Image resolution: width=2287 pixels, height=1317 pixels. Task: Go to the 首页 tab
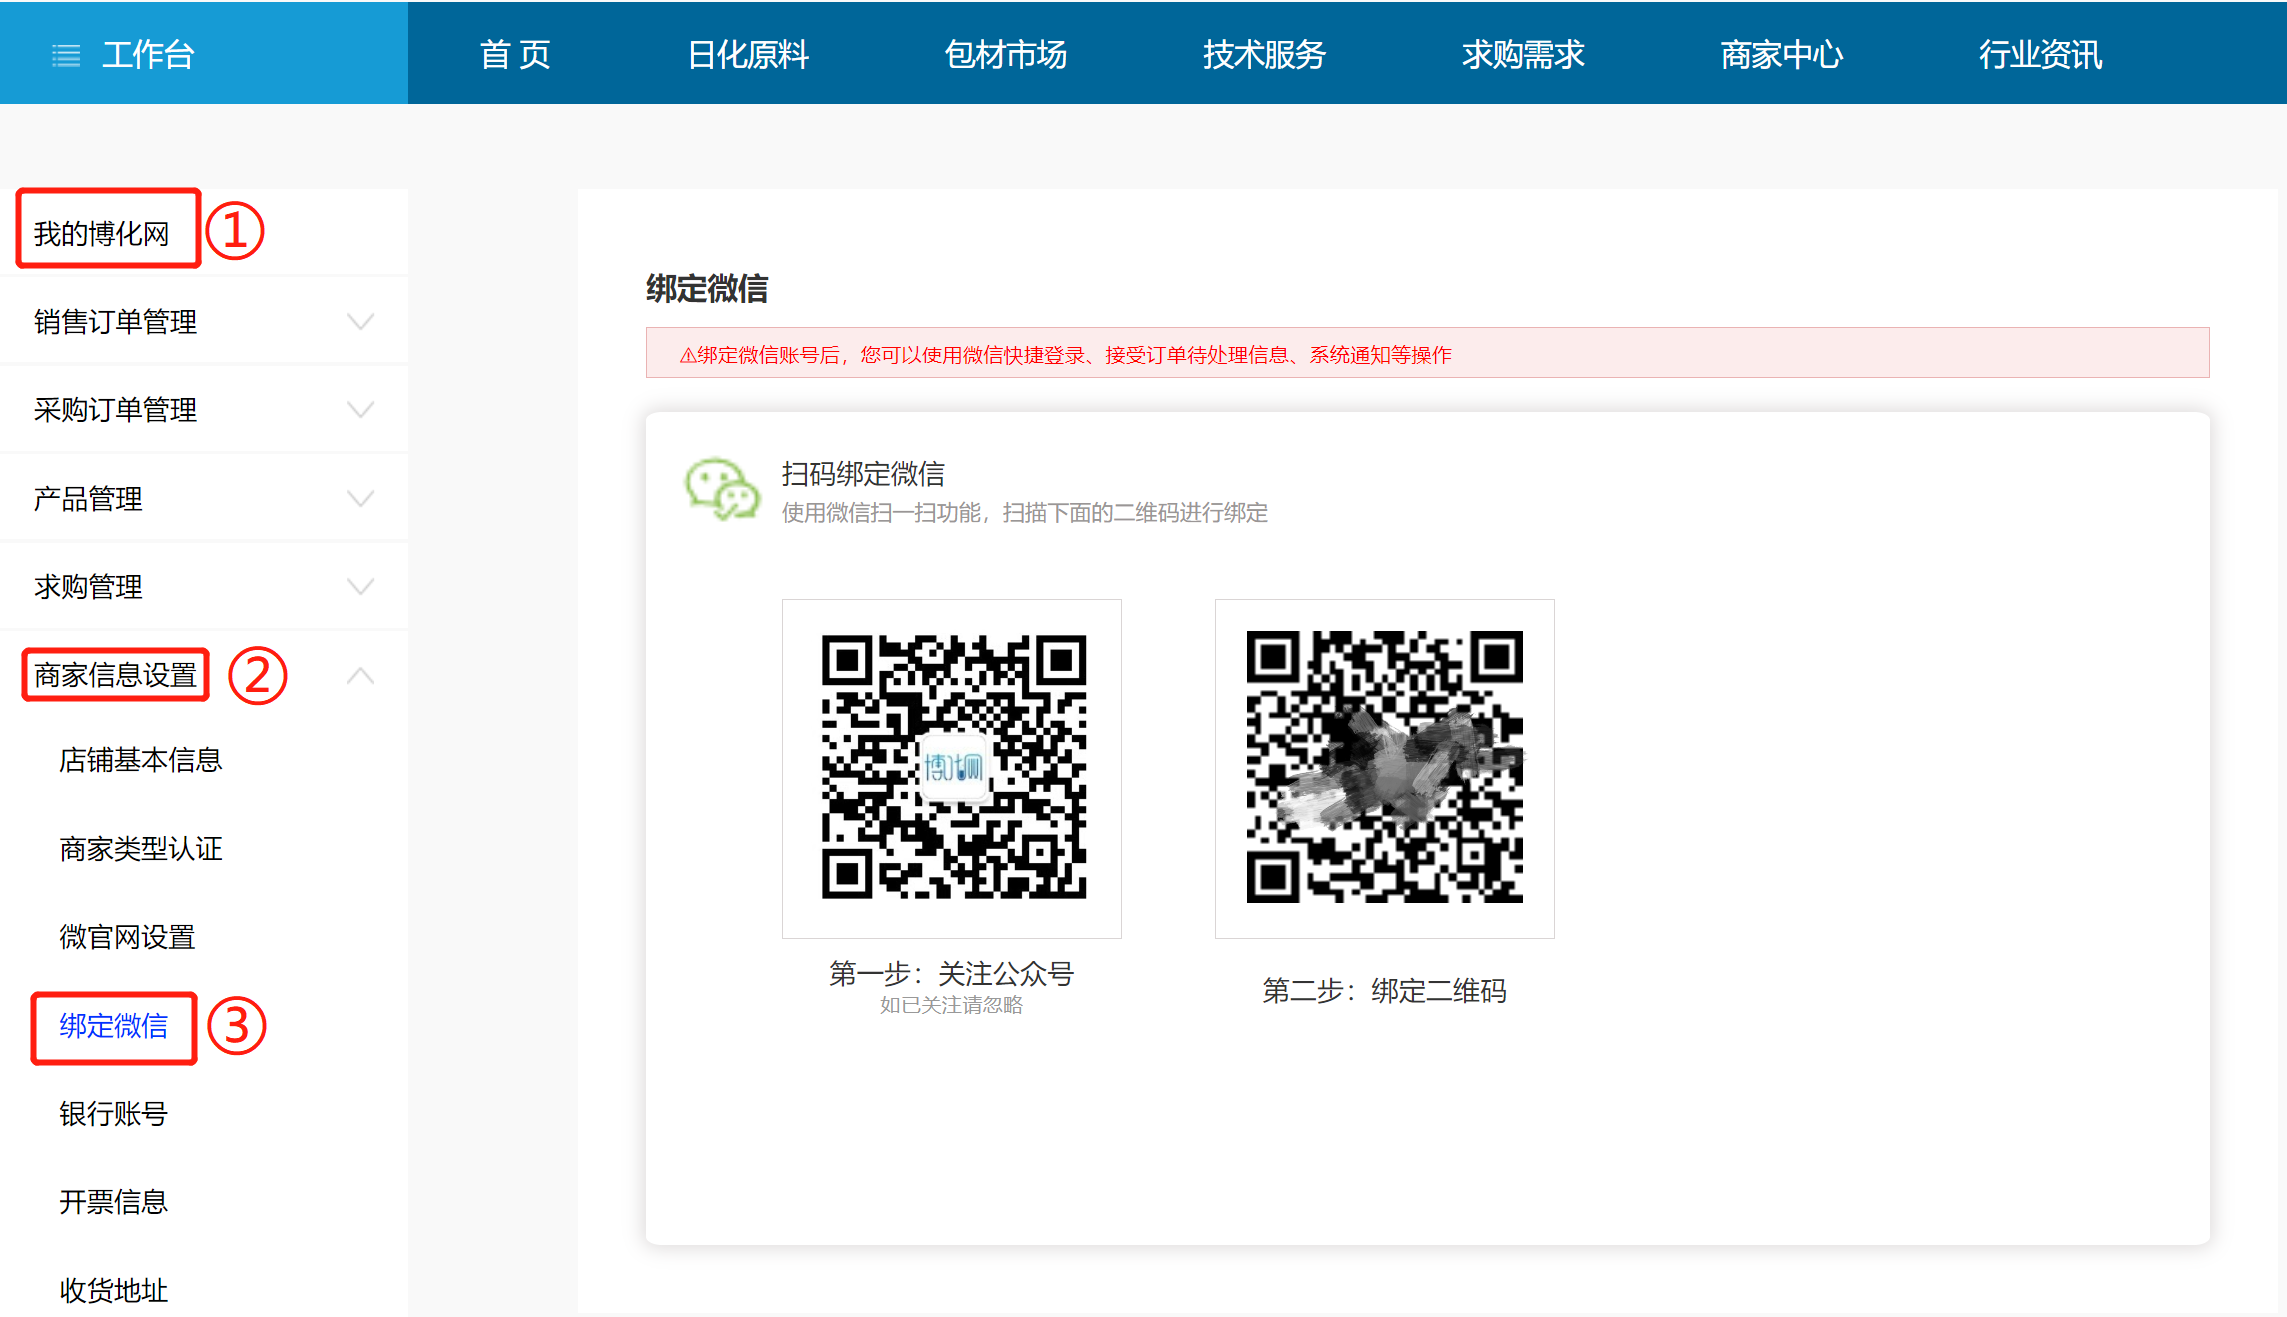[515, 54]
